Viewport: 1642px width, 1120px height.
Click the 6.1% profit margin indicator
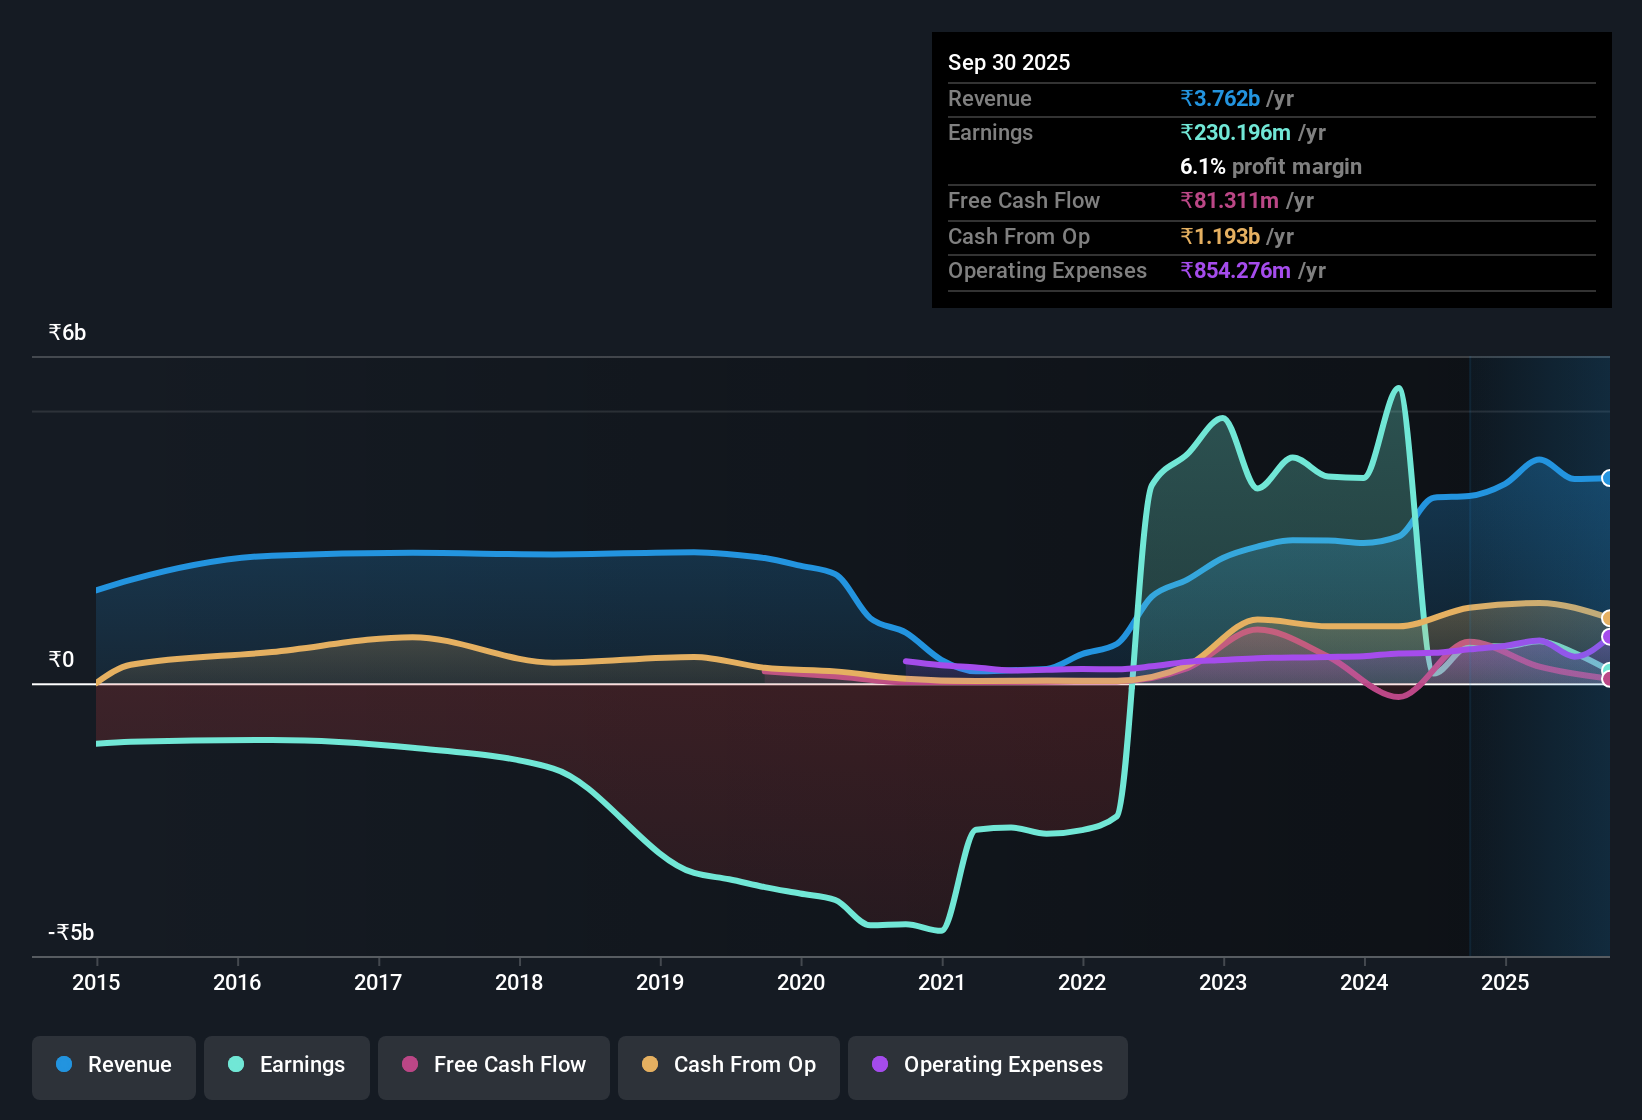1202,167
